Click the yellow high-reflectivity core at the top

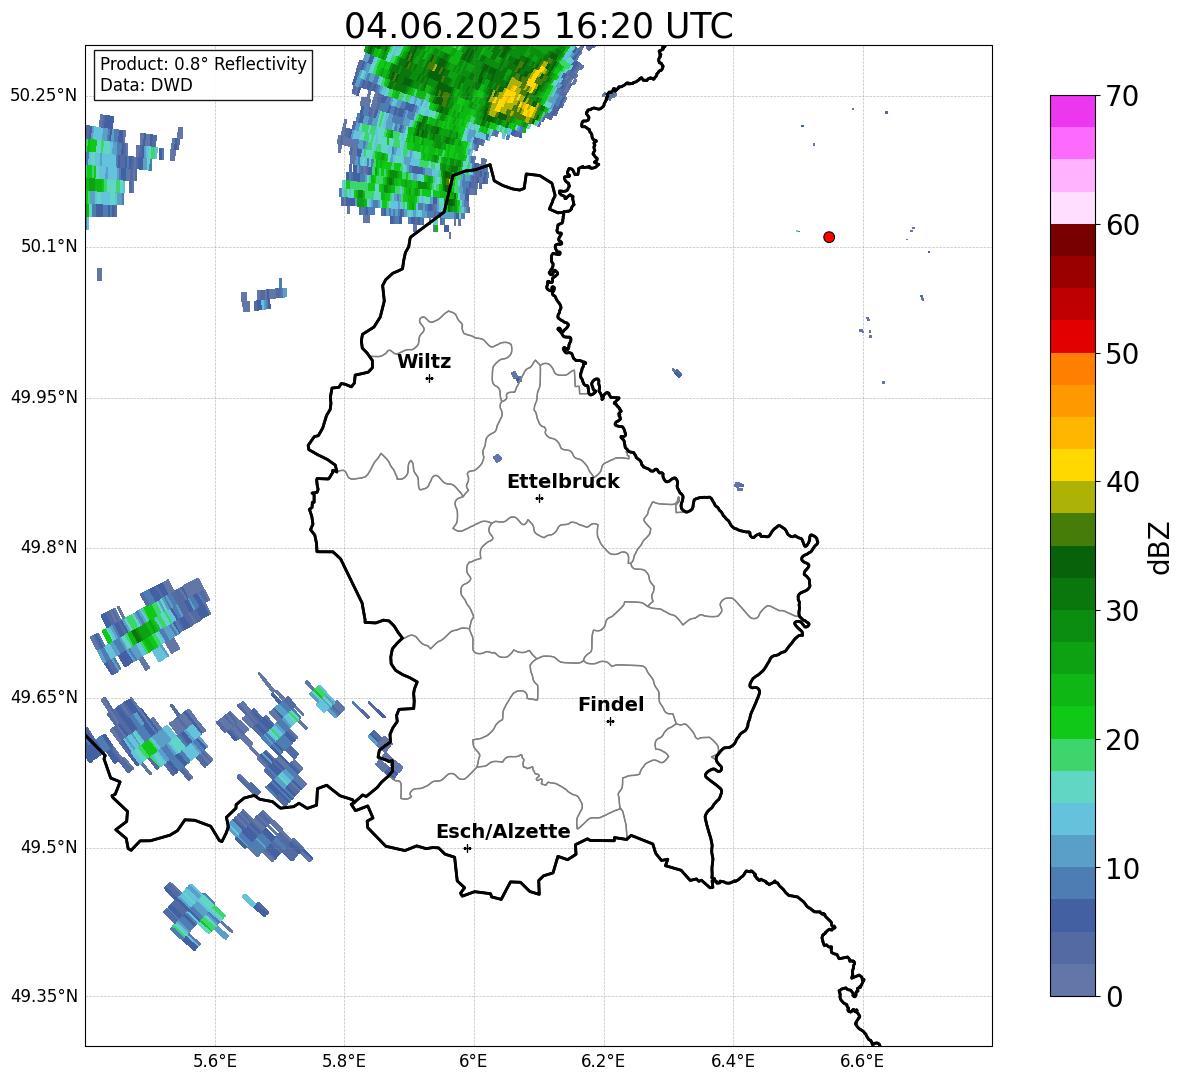[x=518, y=97]
